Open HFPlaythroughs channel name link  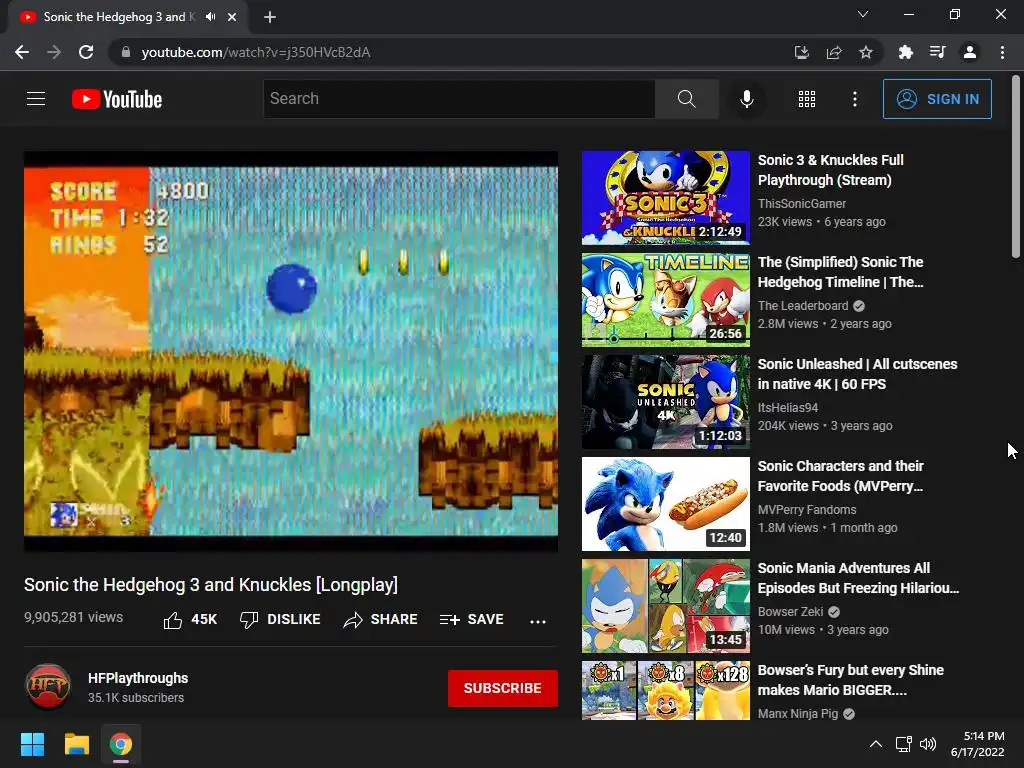138,678
